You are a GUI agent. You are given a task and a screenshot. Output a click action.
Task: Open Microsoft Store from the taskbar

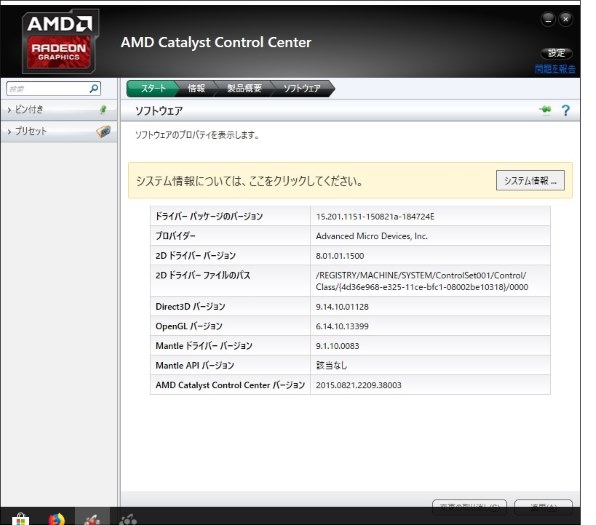[21, 519]
